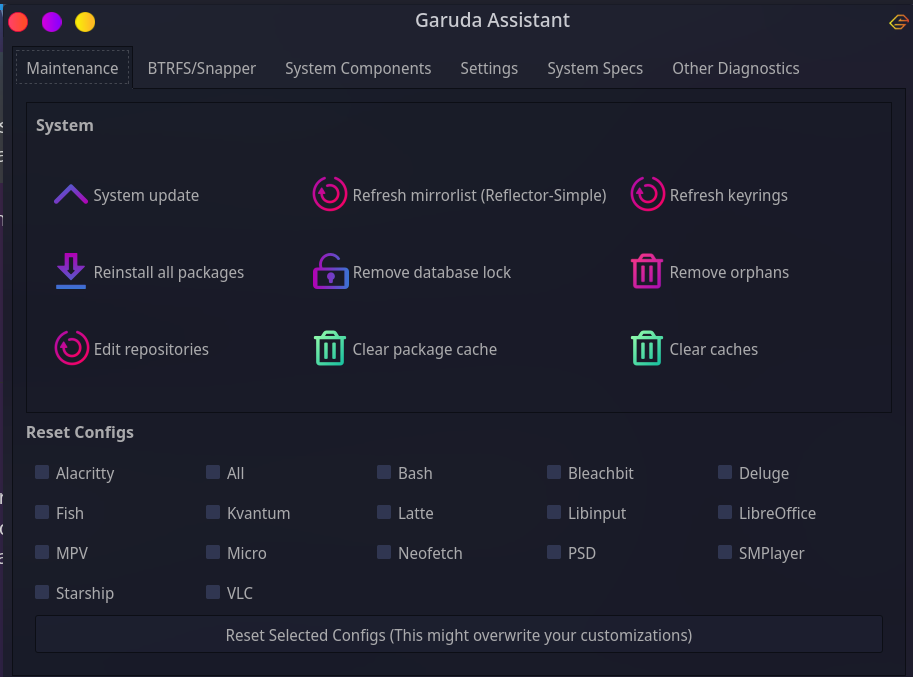Open the System Components tab
The height and width of the screenshot is (677, 913).
(x=358, y=68)
